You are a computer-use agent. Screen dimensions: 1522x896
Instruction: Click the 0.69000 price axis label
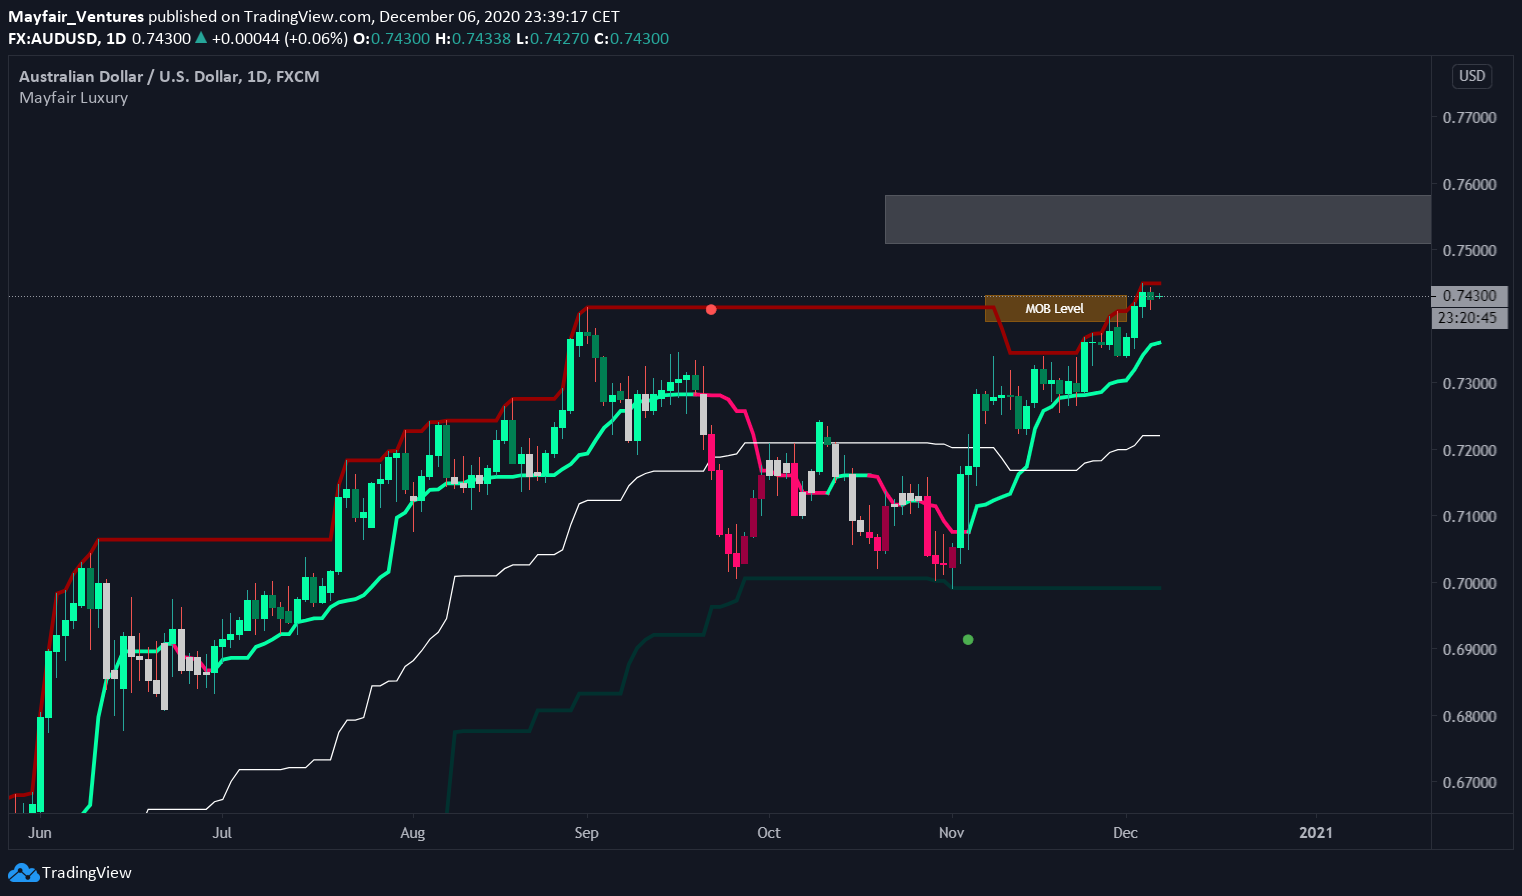pyautogui.click(x=1469, y=649)
